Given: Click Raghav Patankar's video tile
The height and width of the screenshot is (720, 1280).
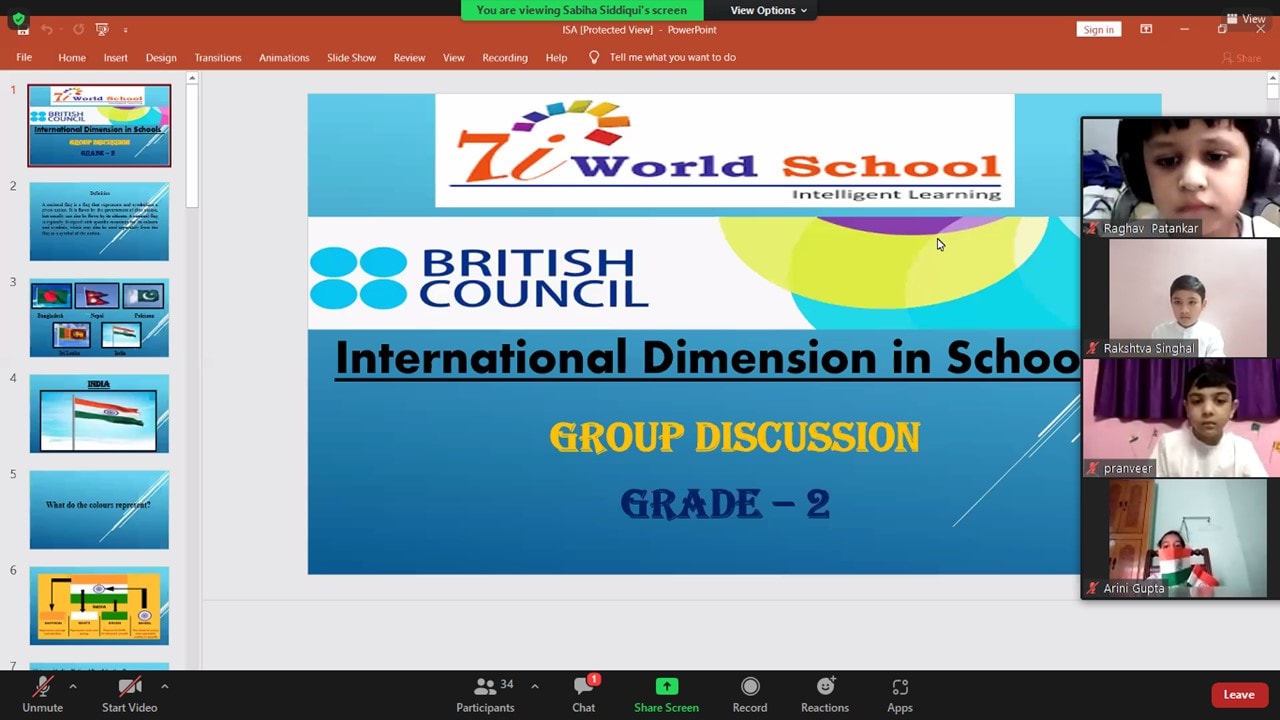Looking at the screenshot, I should click(x=1180, y=178).
